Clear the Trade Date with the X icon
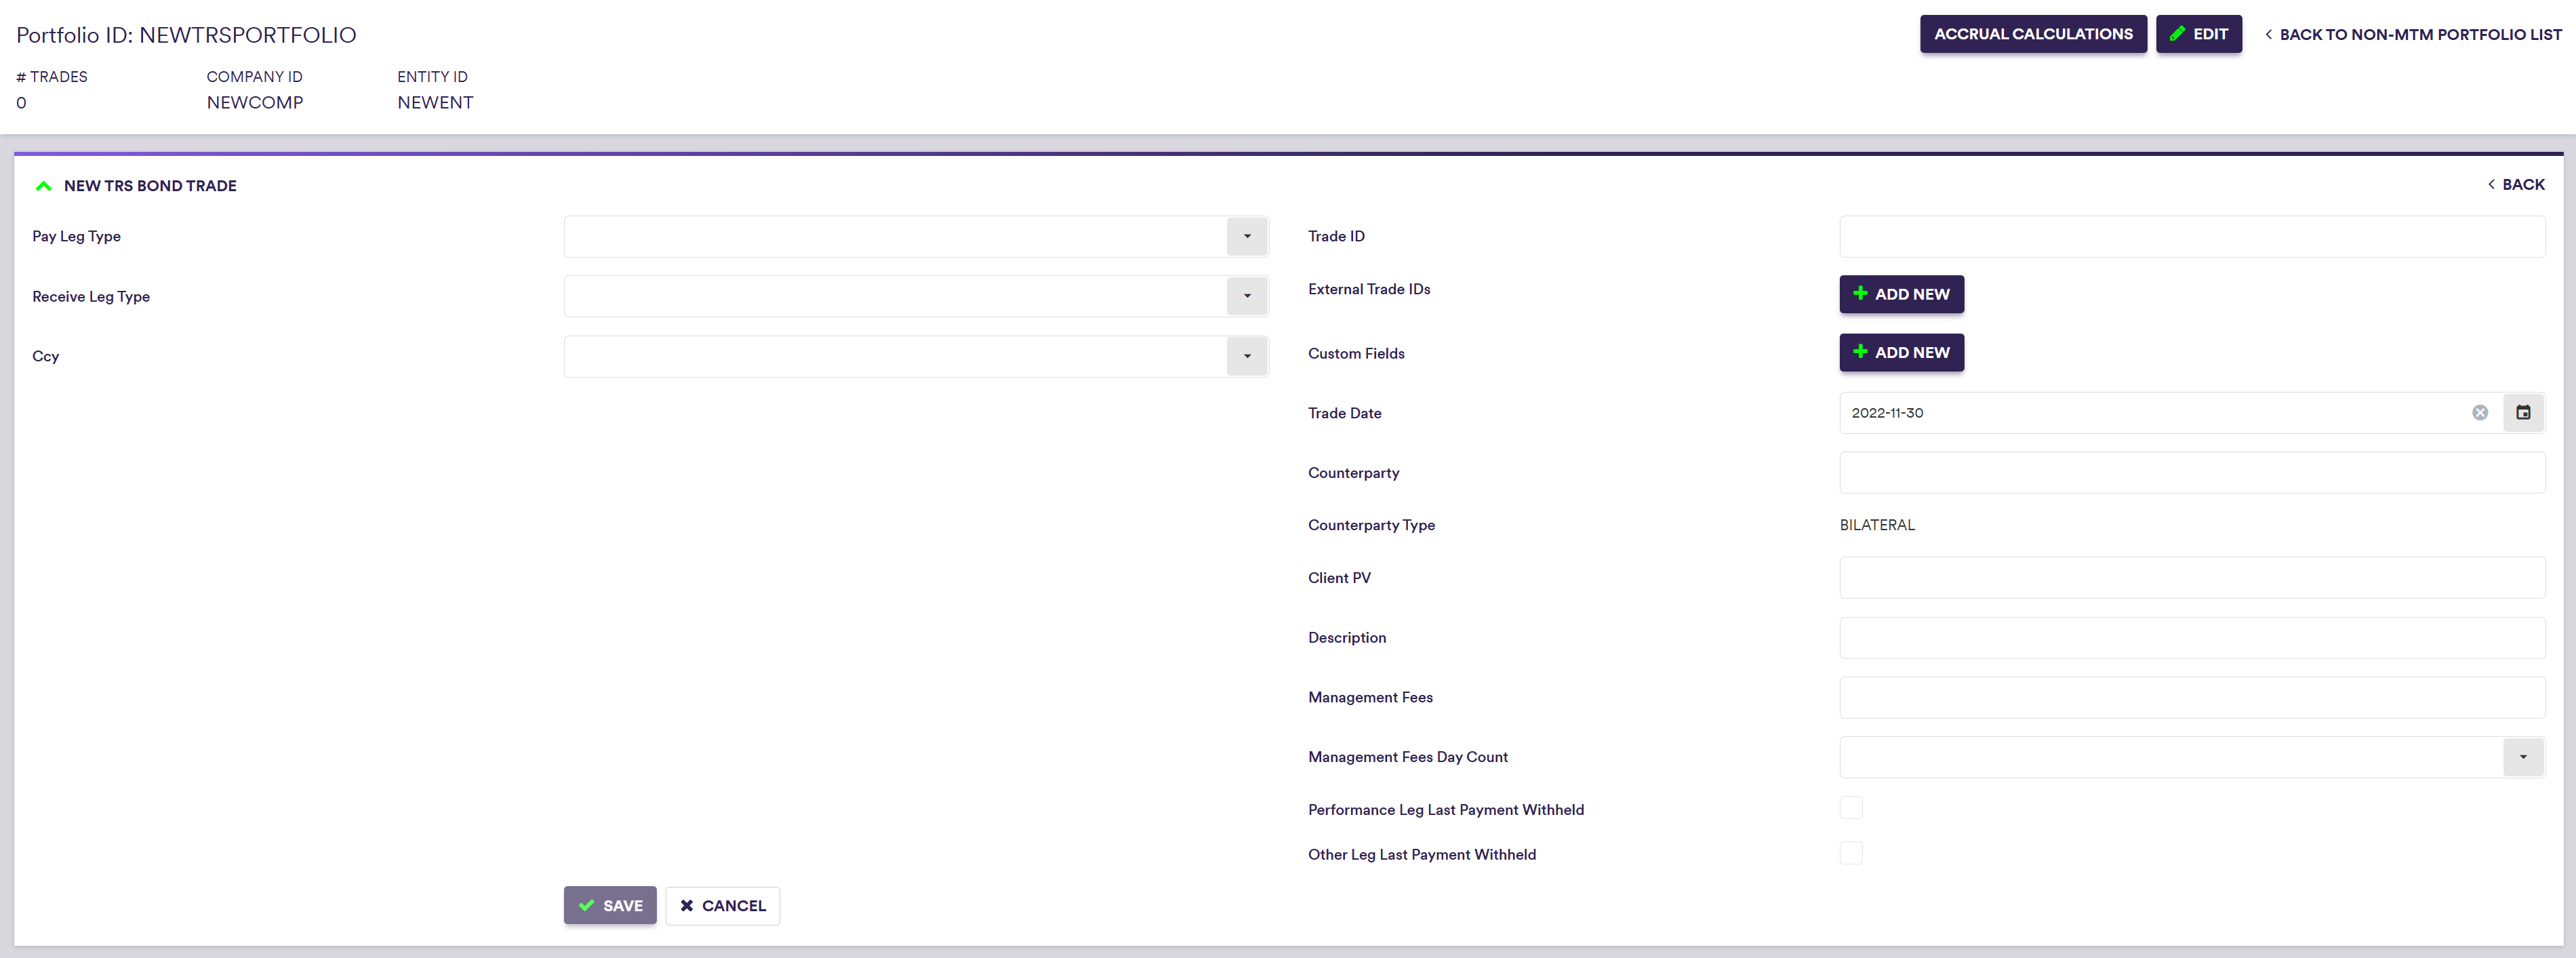 pyautogui.click(x=2479, y=413)
